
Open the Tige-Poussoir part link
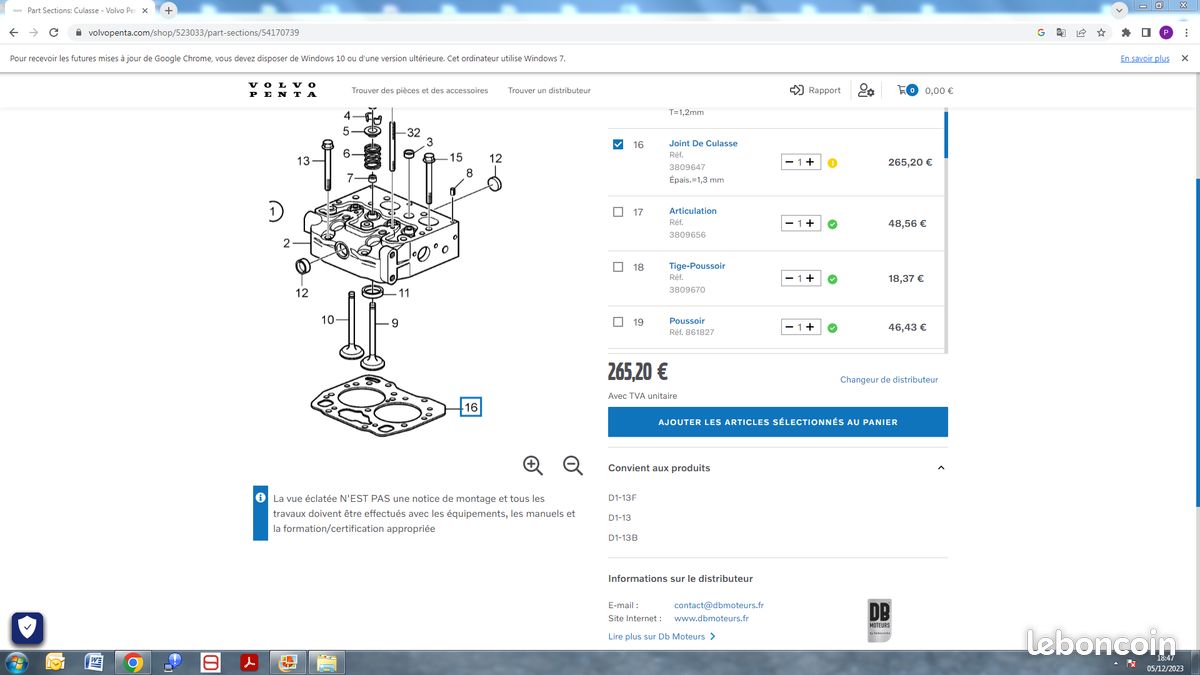(697, 266)
